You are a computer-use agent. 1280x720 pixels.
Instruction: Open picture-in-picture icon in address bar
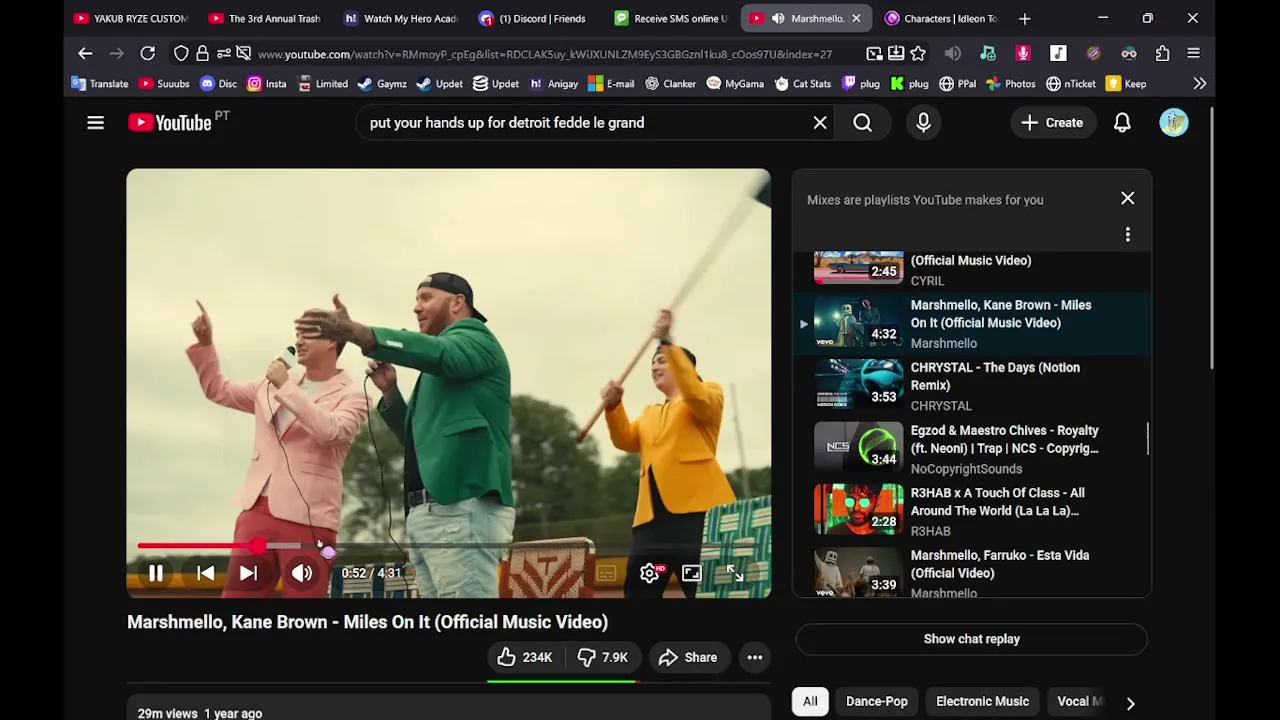[x=874, y=53]
